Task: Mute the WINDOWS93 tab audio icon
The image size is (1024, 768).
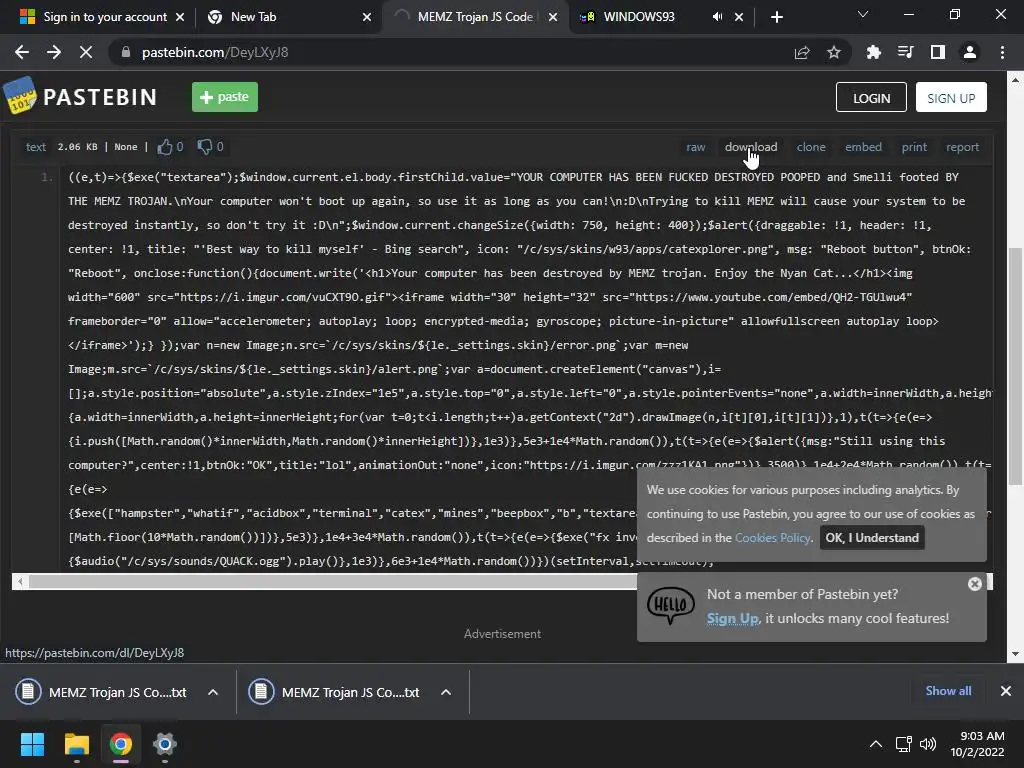Action: pos(717,17)
